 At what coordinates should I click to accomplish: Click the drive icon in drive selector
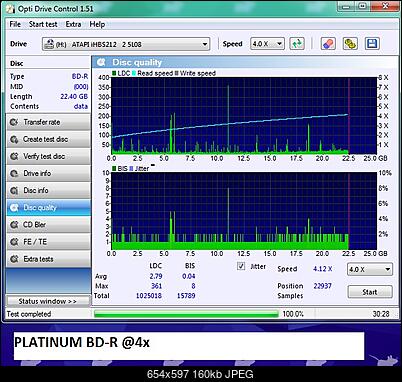point(49,44)
